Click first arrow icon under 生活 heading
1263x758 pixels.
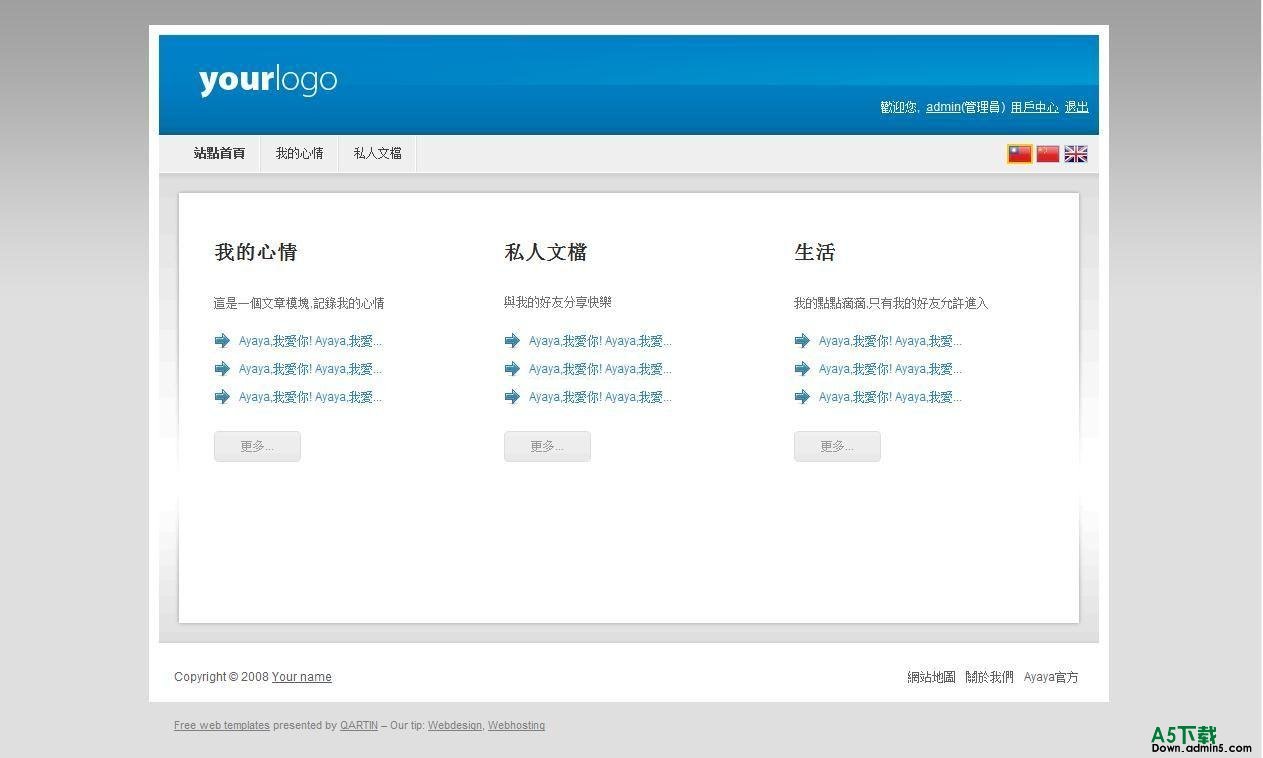pos(802,341)
